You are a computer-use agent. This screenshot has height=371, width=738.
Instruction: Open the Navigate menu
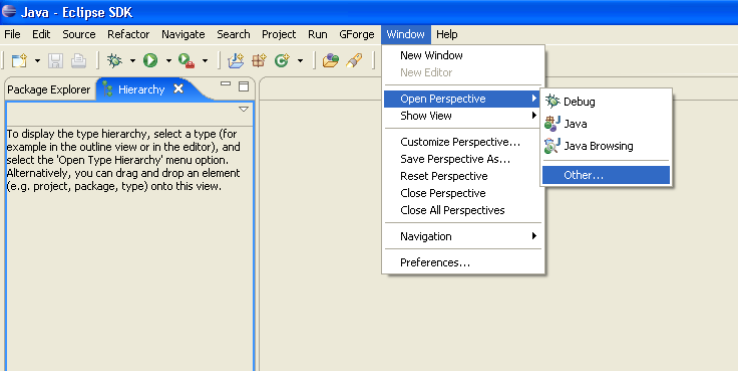183,34
